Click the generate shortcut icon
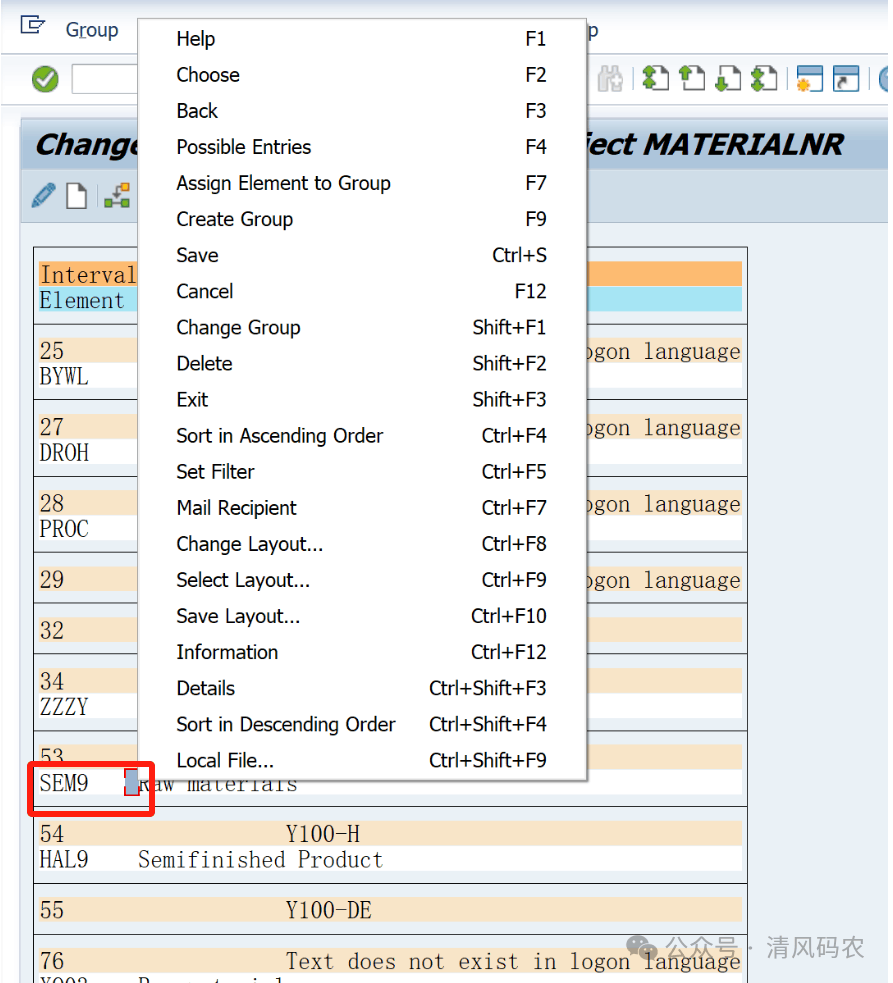 pyautogui.click(x=846, y=79)
